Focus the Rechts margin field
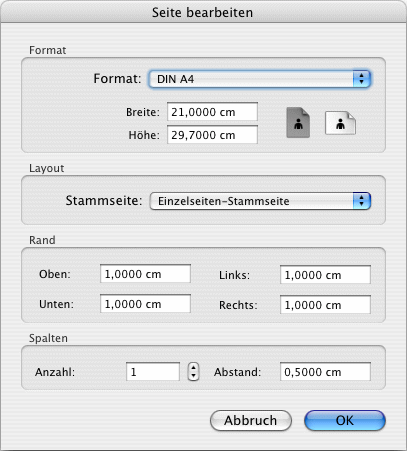This screenshot has width=407, height=451. pos(325,305)
